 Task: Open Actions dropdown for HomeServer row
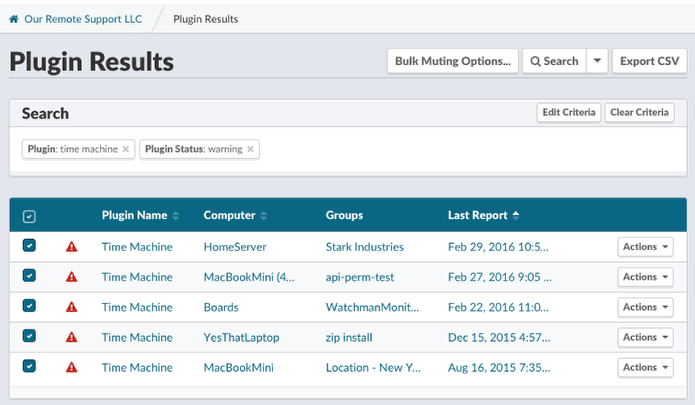click(x=645, y=247)
